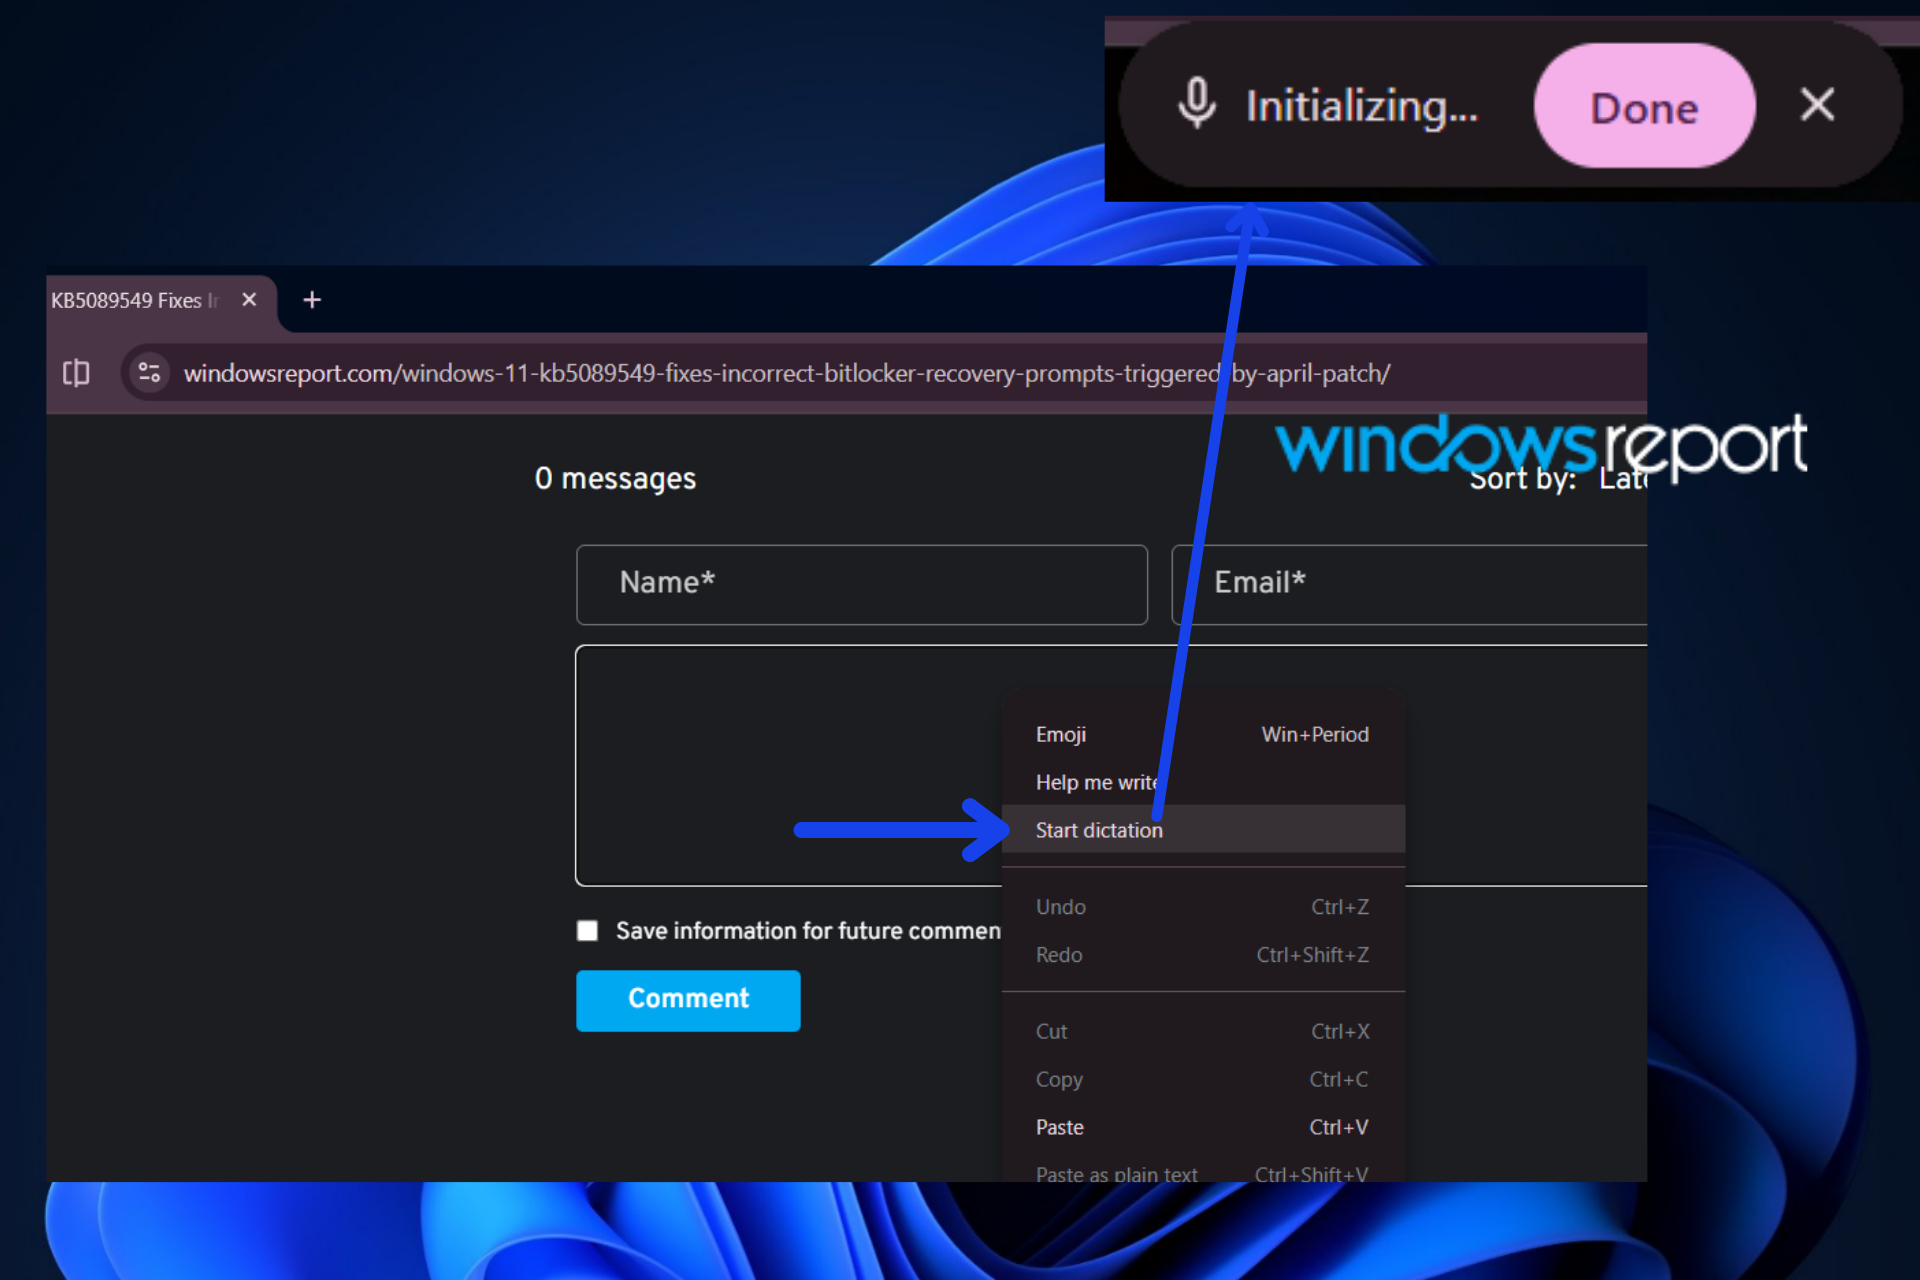The height and width of the screenshot is (1280, 1920).
Task: Click the blue Comment button
Action: coord(688,1000)
